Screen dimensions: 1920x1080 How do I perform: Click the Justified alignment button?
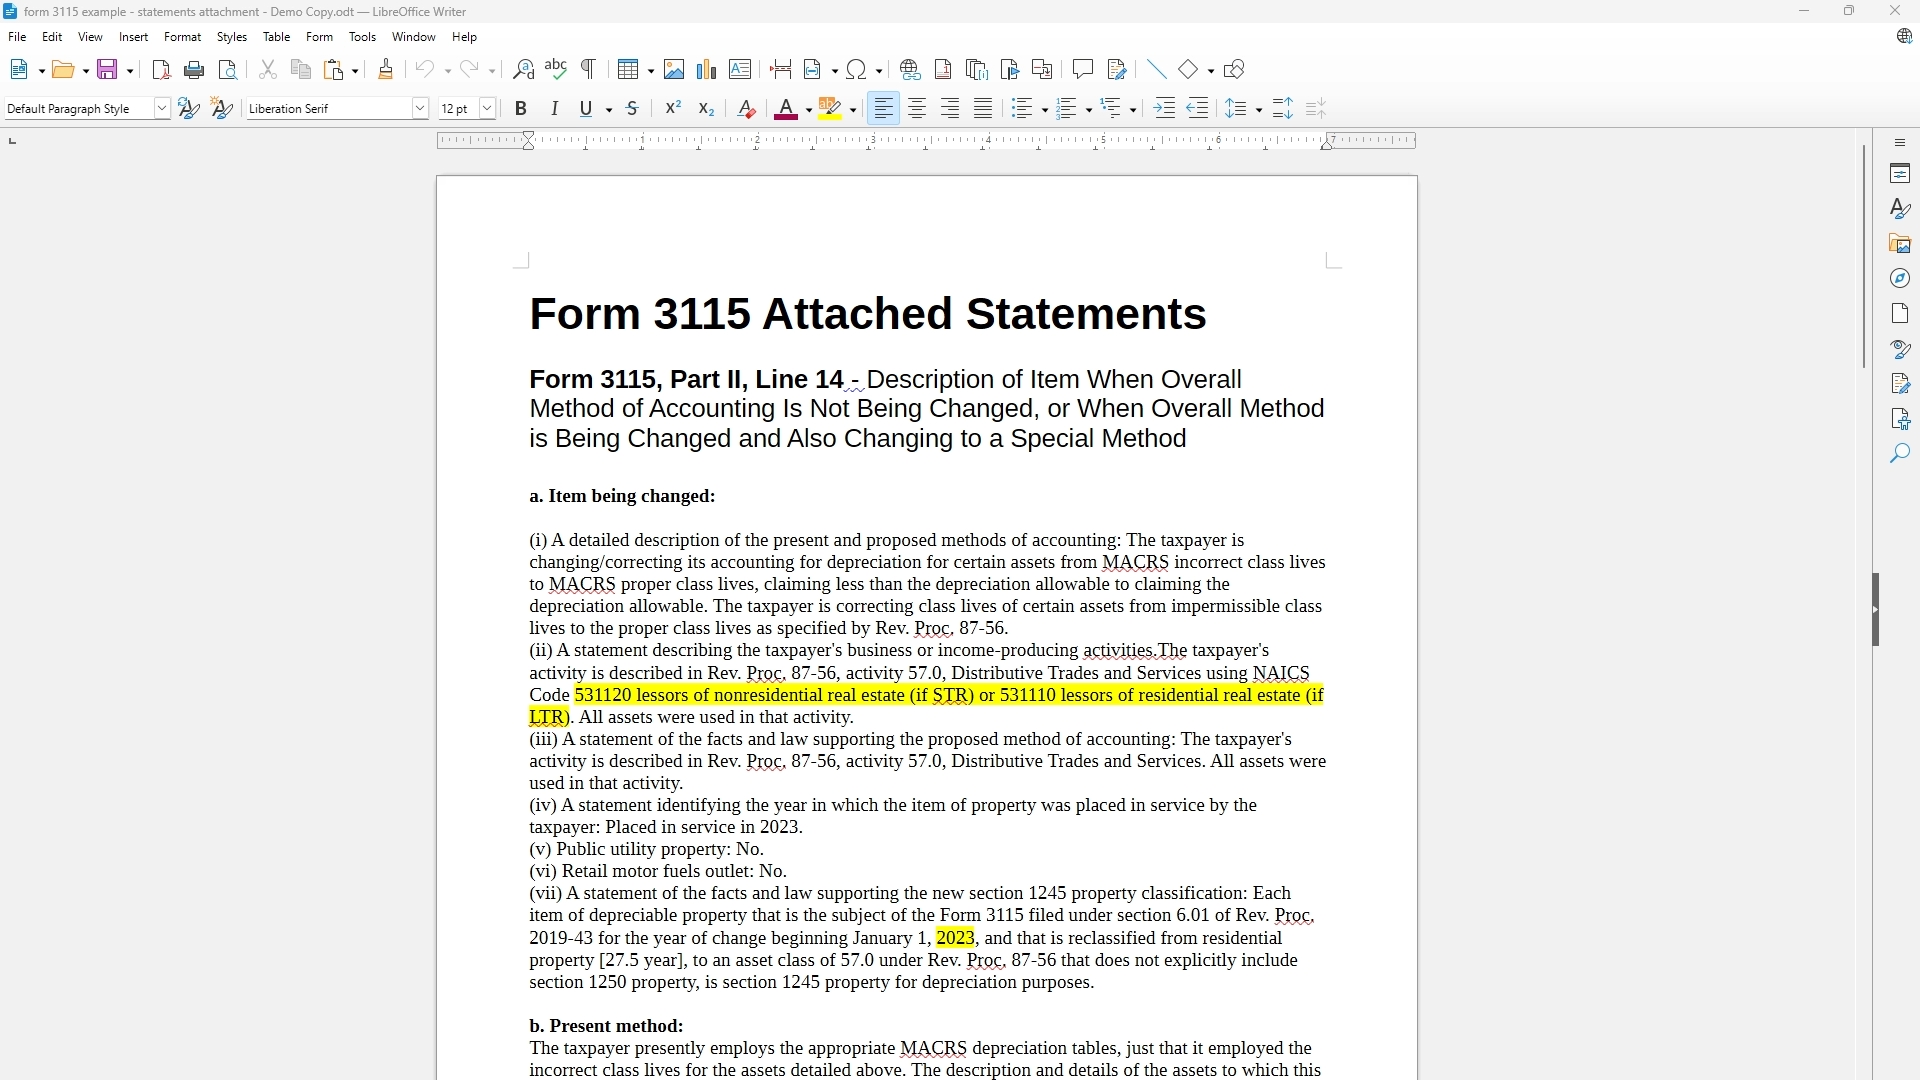[x=983, y=109]
